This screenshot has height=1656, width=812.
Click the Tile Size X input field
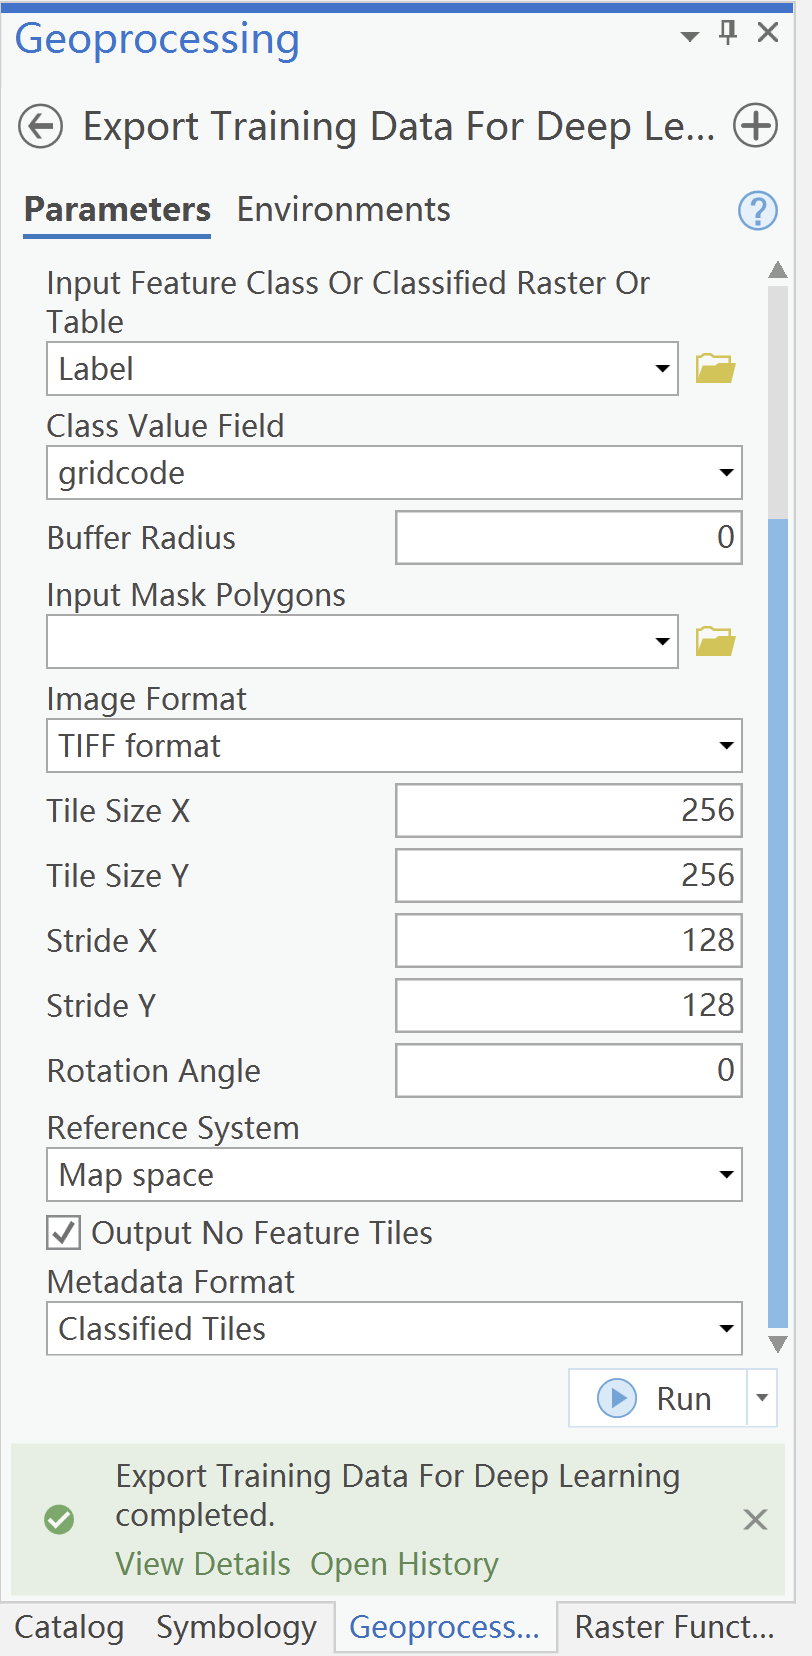[568, 810]
